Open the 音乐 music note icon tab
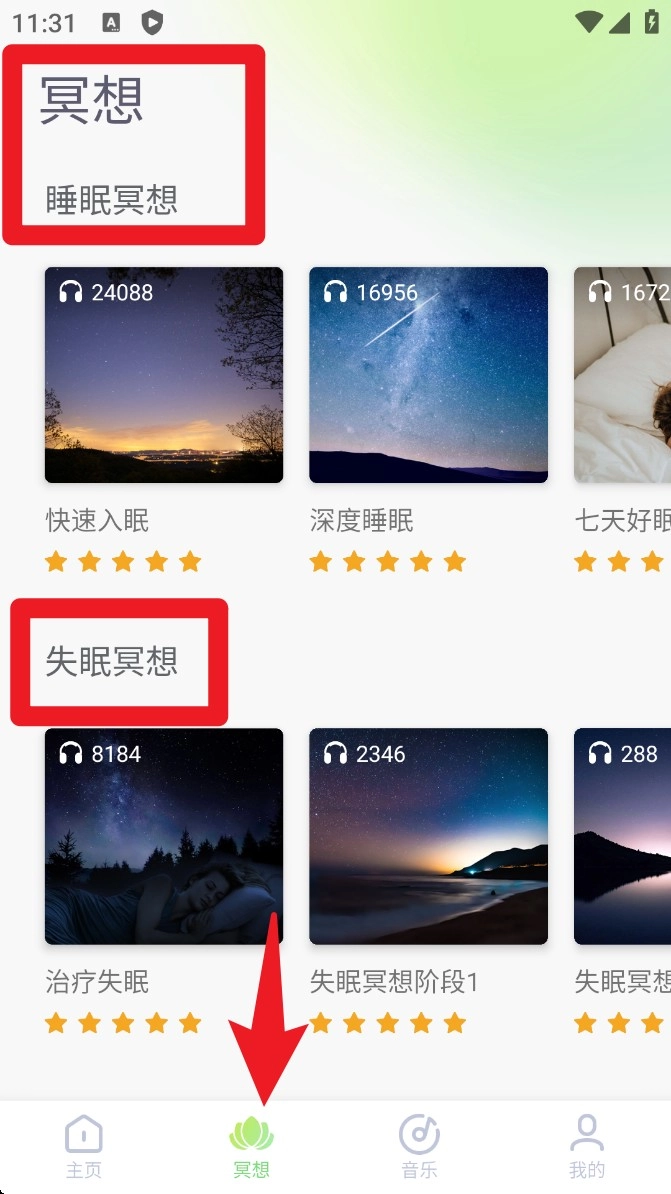The width and height of the screenshot is (671, 1194). (419, 1134)
